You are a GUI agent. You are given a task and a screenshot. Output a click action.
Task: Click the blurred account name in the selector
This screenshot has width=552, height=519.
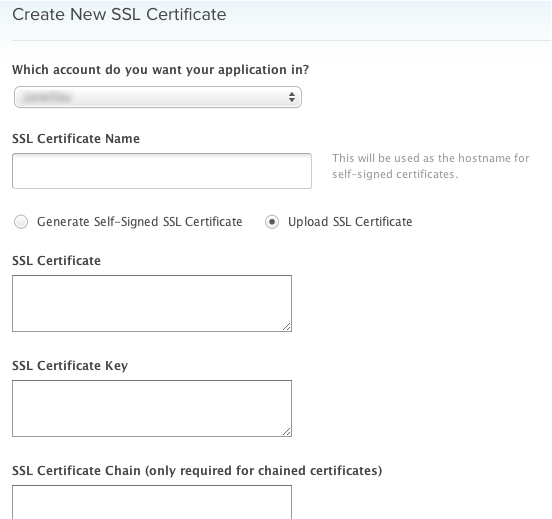[48, 97]
